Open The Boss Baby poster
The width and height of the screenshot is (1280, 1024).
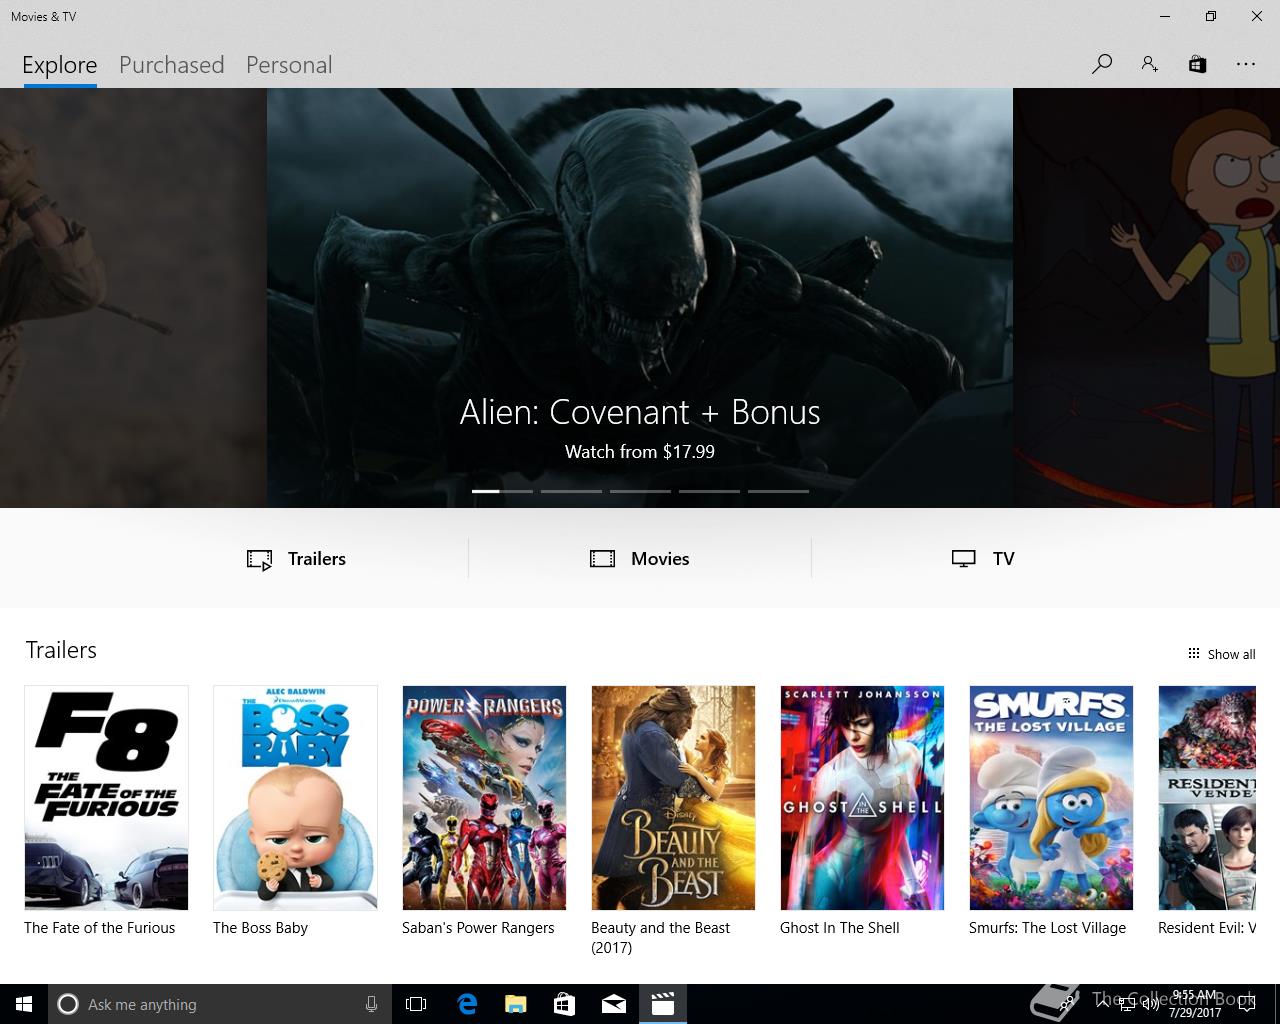point(295,798)
